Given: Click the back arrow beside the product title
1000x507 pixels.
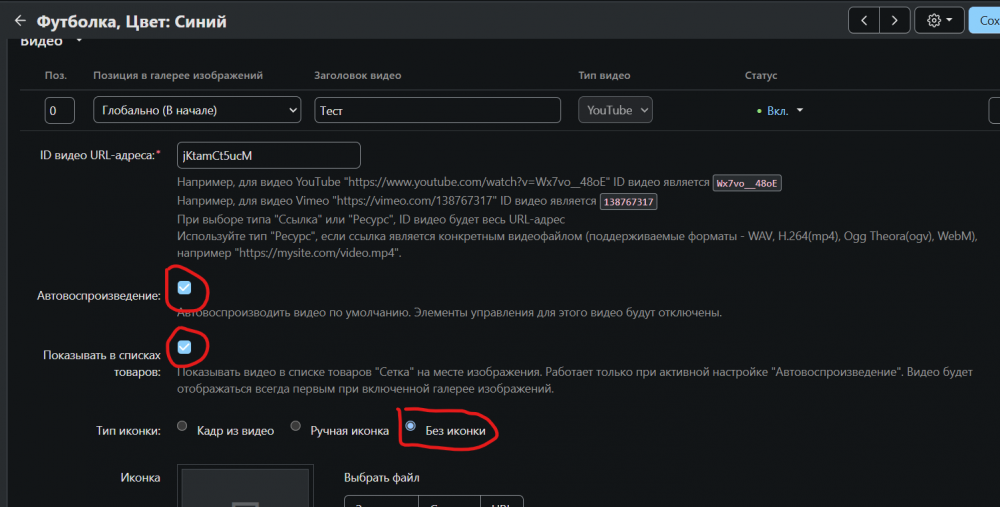Looking at the screenshot, I should (19, 20).
